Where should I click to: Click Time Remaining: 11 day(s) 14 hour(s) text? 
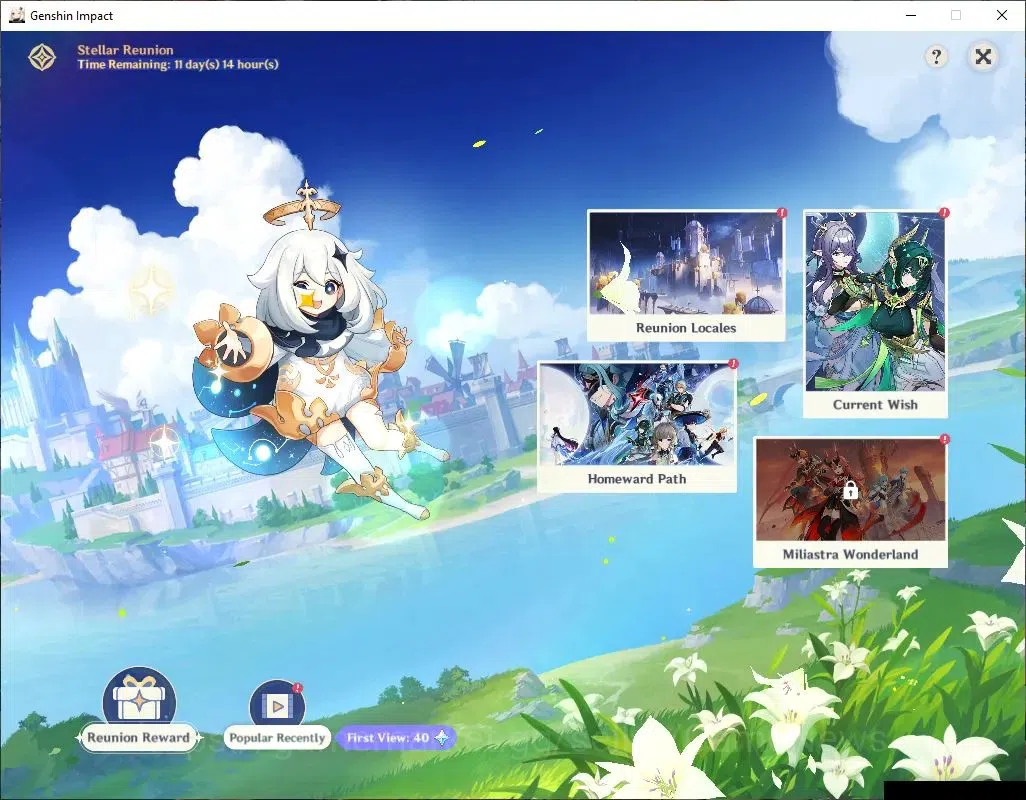[x=177, y=65]
